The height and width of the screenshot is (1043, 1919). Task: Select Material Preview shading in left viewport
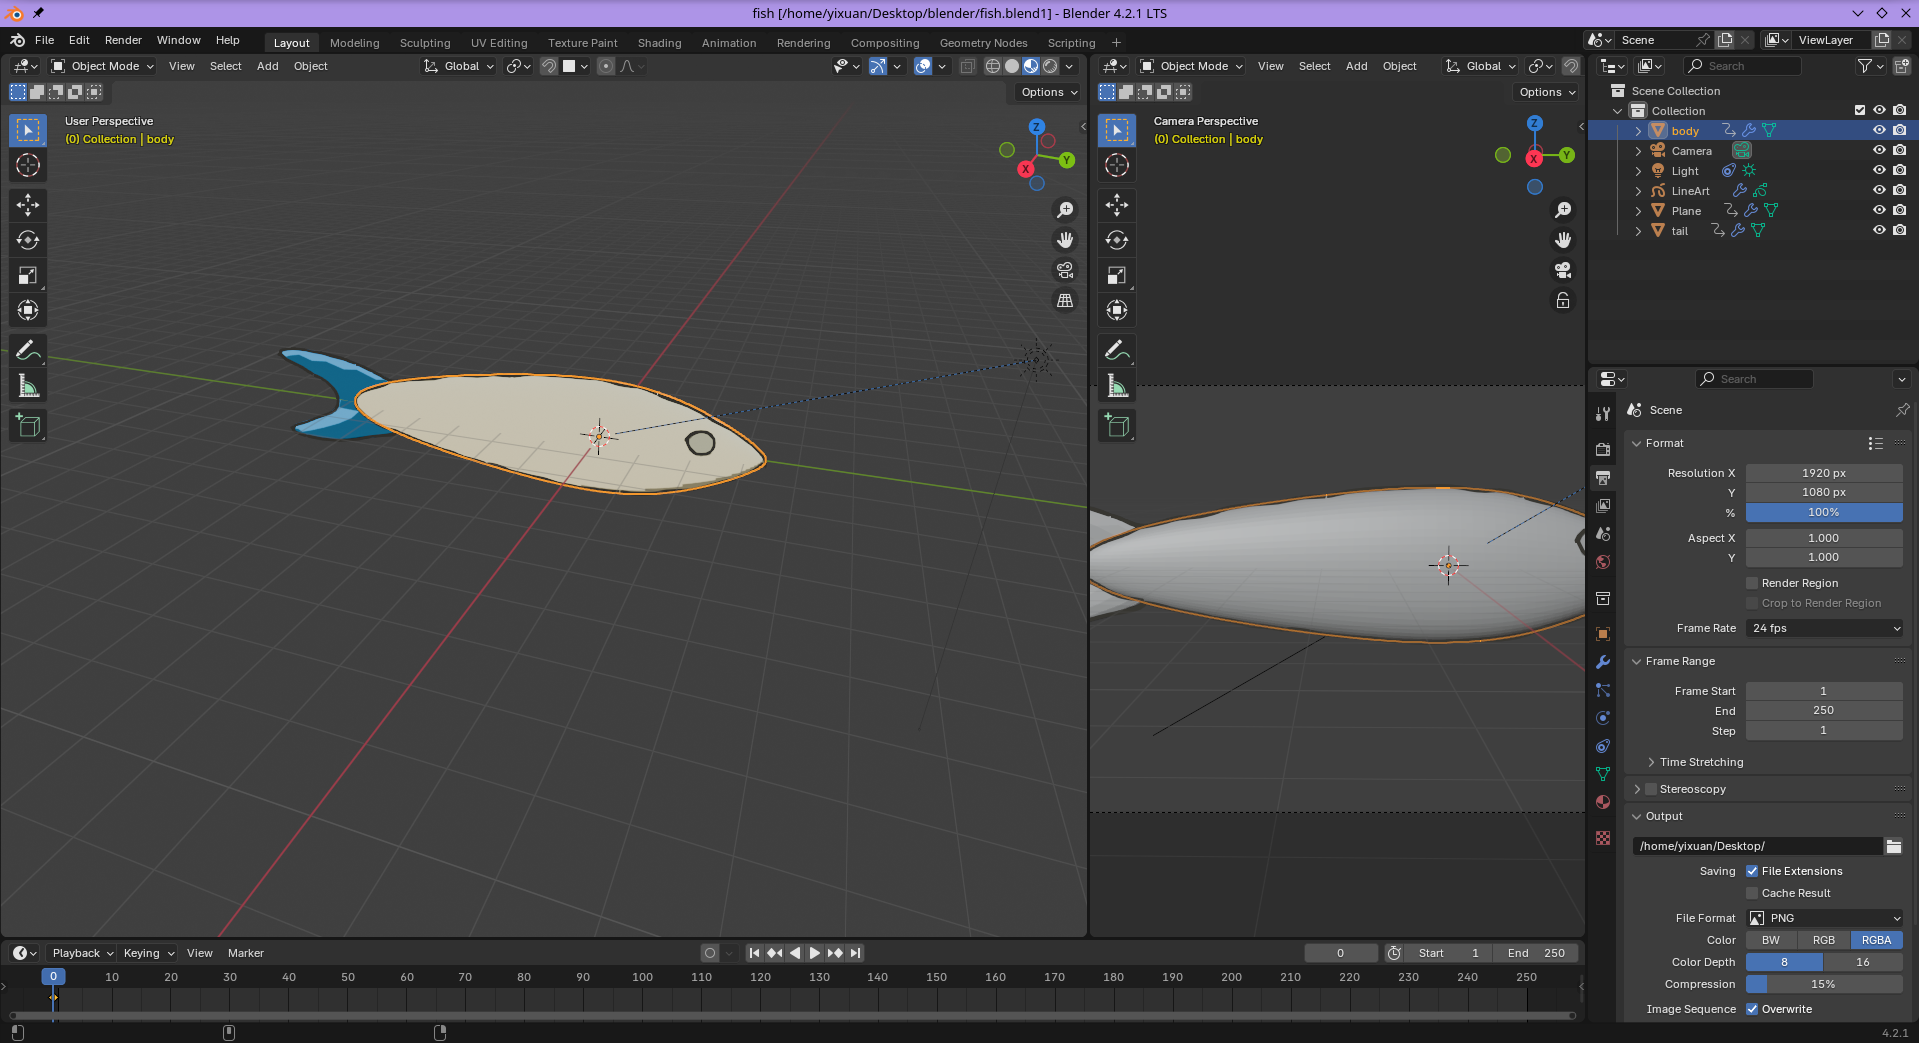coord(1031,66)
